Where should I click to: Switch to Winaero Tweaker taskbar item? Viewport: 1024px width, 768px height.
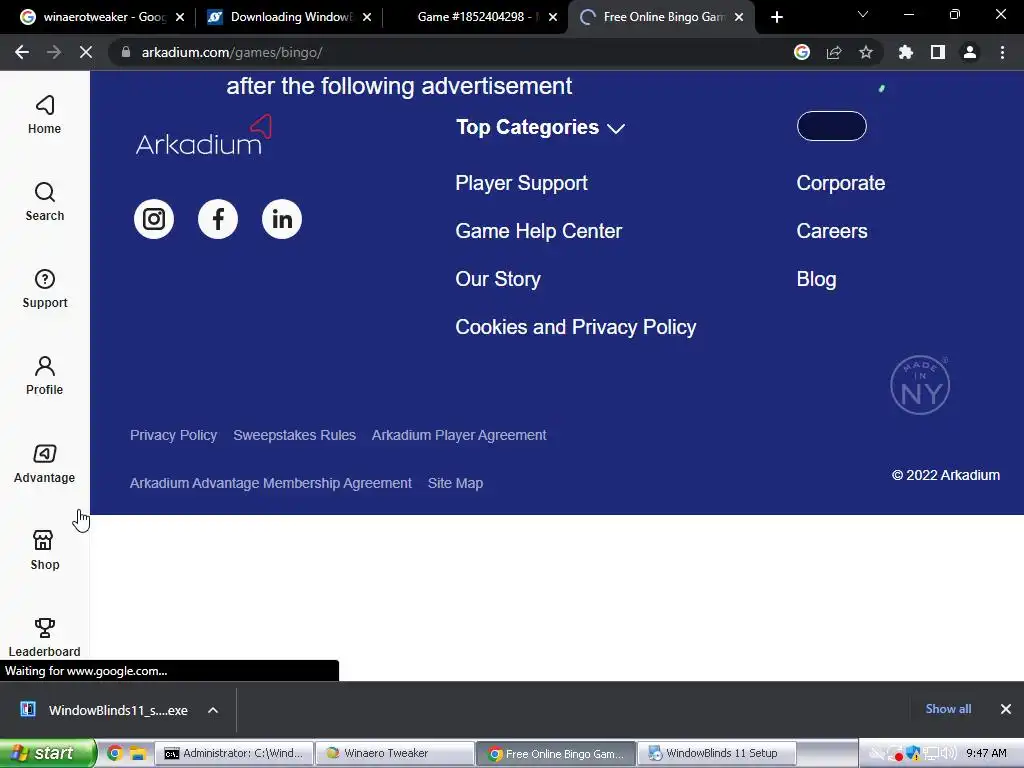click(395, 754)
